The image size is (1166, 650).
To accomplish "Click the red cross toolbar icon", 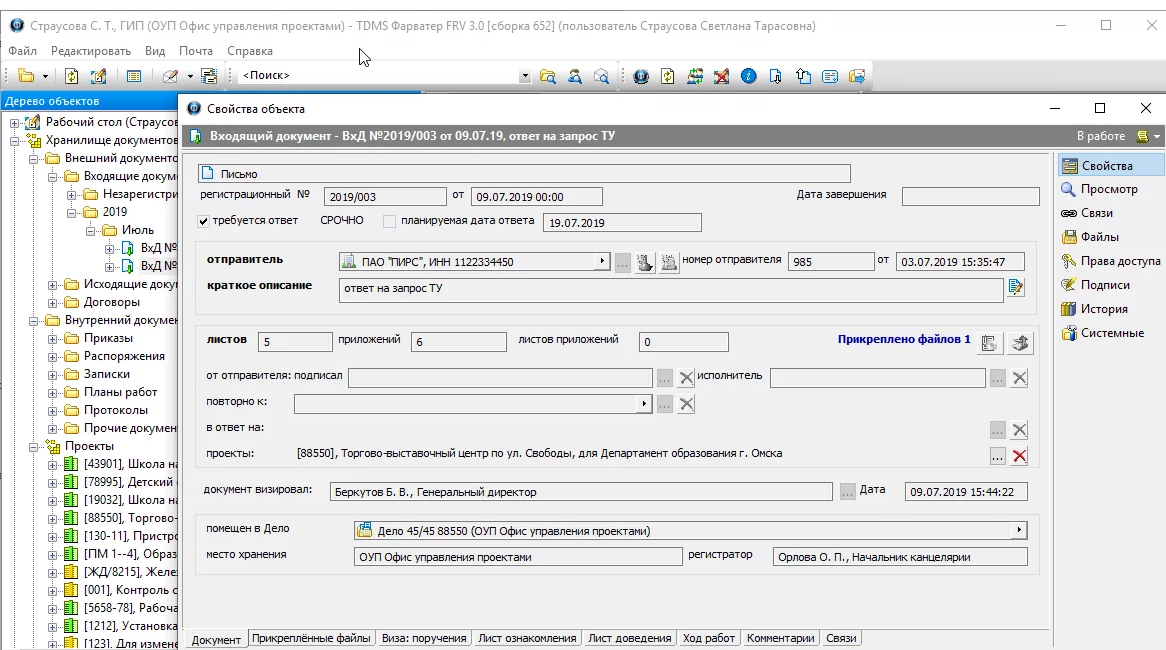I will click(721, 76).
